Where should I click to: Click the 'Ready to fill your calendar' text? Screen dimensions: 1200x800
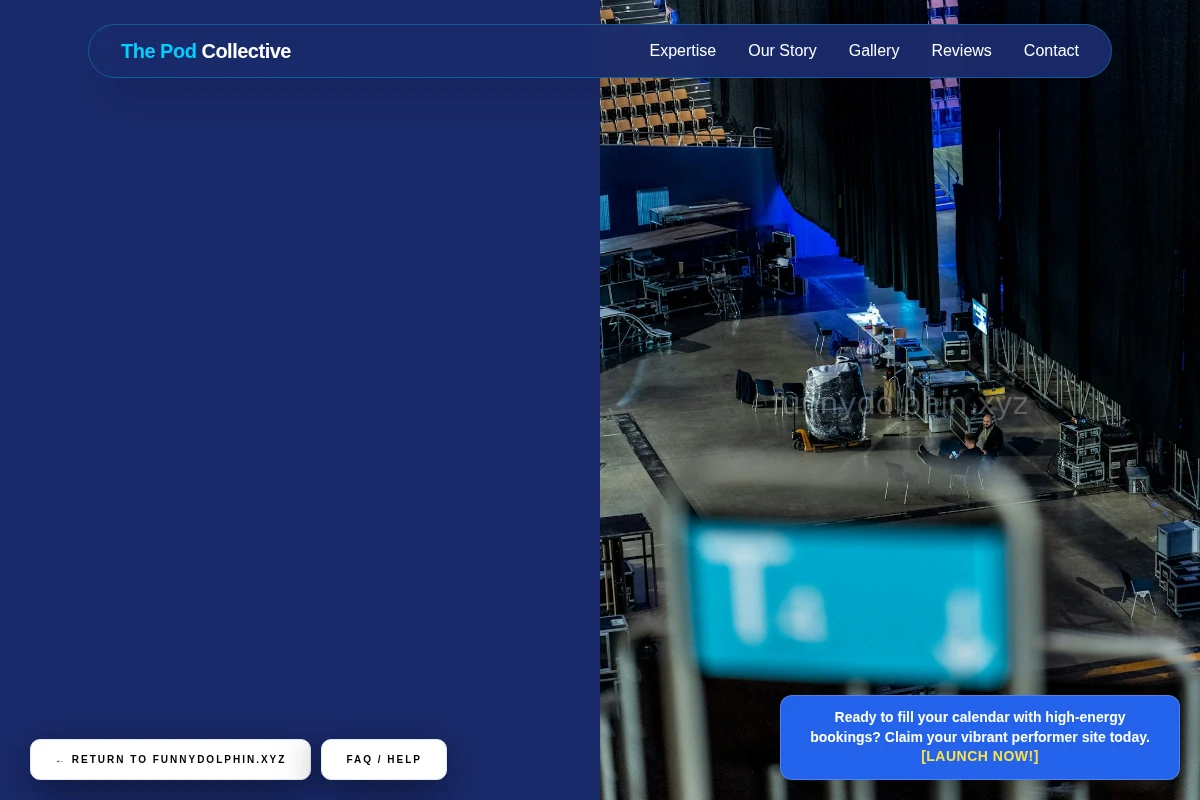pos(980,727)
